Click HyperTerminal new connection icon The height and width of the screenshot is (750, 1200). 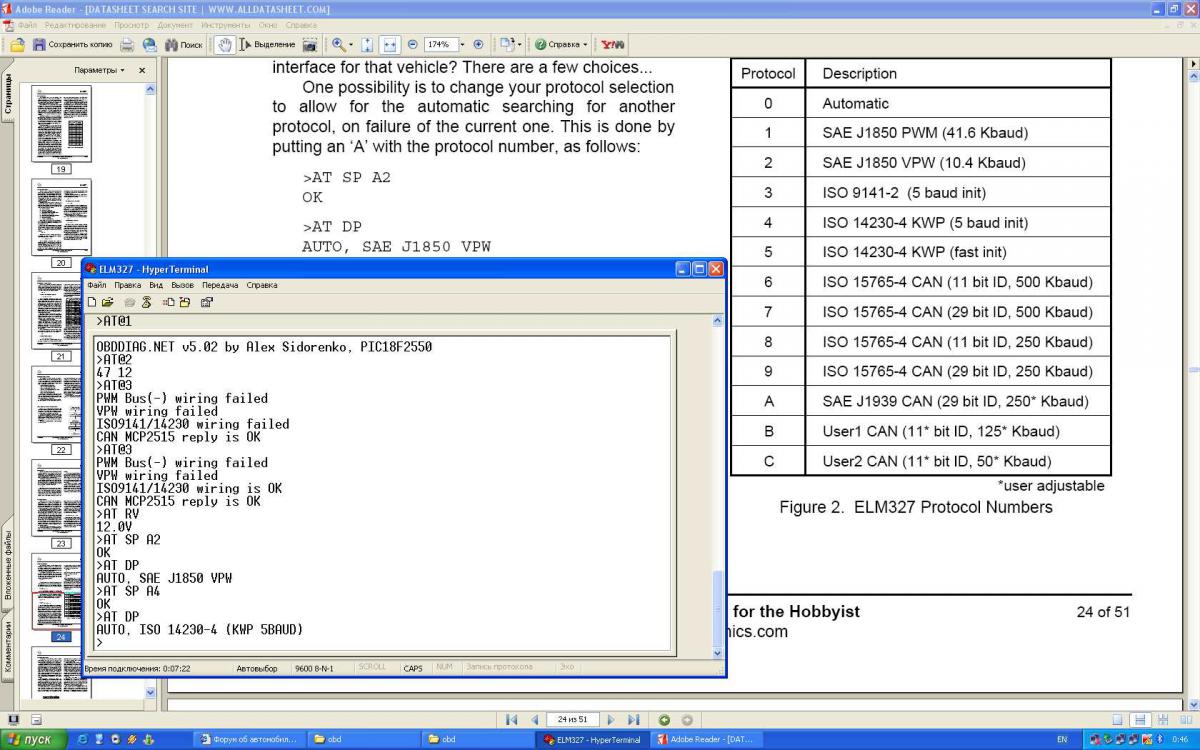pos(92,302)
